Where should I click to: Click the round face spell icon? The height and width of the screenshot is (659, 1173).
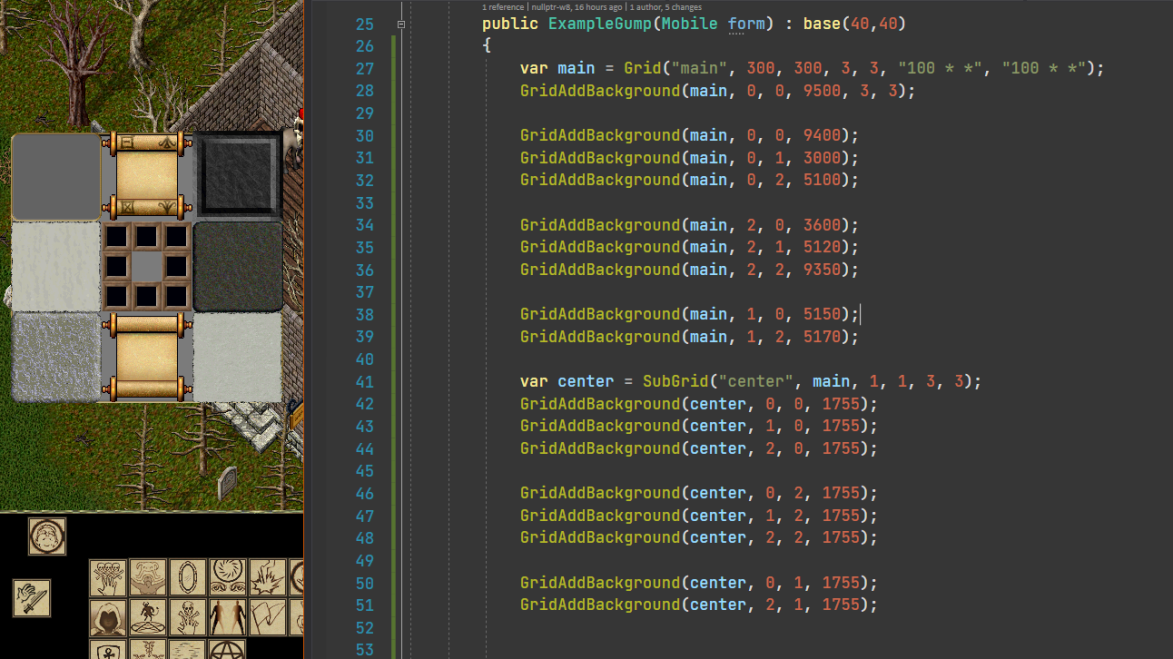47,536
